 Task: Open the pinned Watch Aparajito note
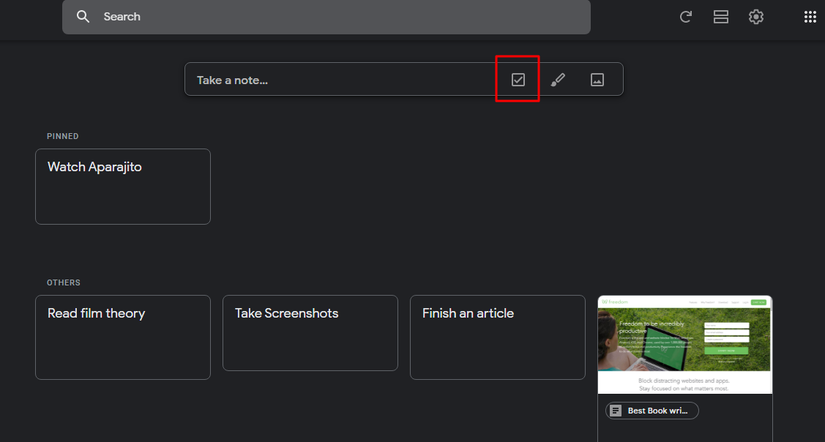[x=123, y=186]
